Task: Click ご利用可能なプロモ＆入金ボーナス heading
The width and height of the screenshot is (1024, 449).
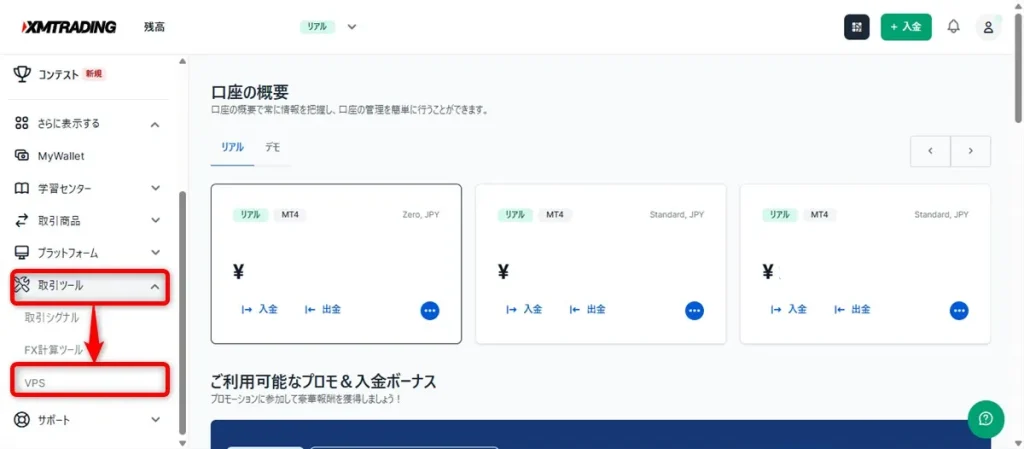Action: (323, 381)
